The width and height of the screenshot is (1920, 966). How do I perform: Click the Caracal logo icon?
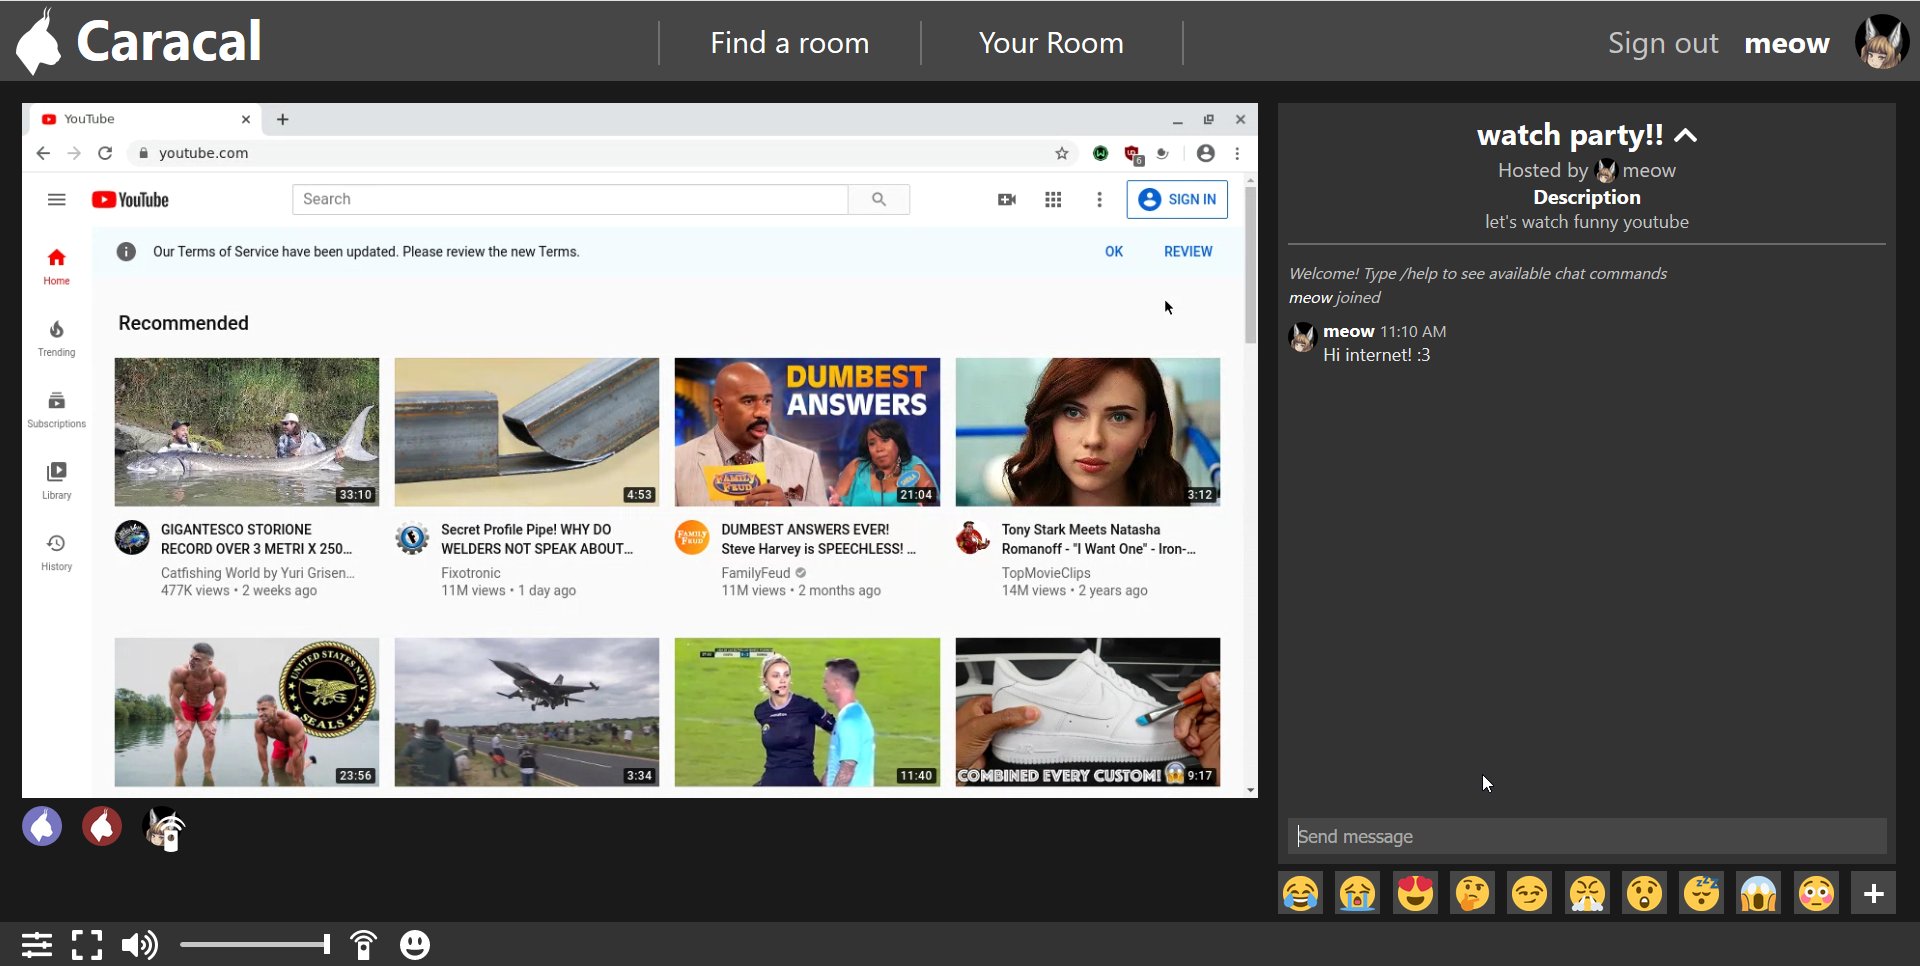[x=40, y=40]
